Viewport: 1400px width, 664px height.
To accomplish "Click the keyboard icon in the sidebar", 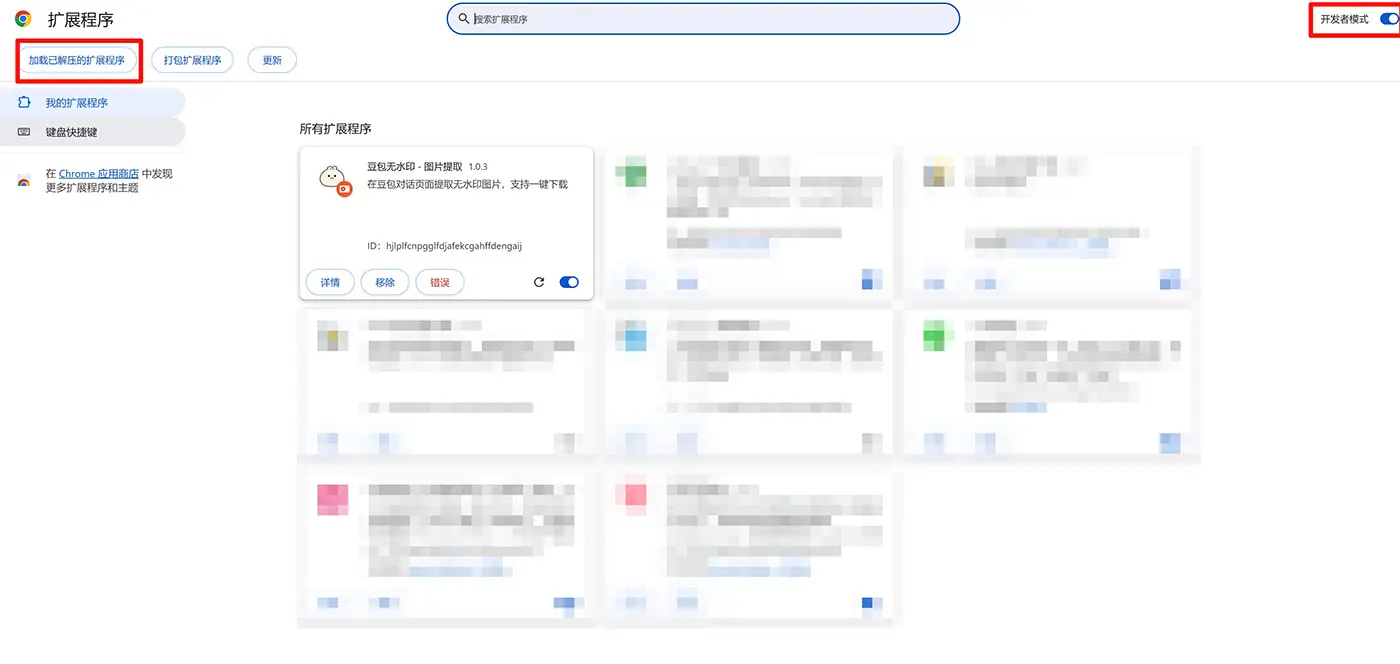I will pos(24,132).
